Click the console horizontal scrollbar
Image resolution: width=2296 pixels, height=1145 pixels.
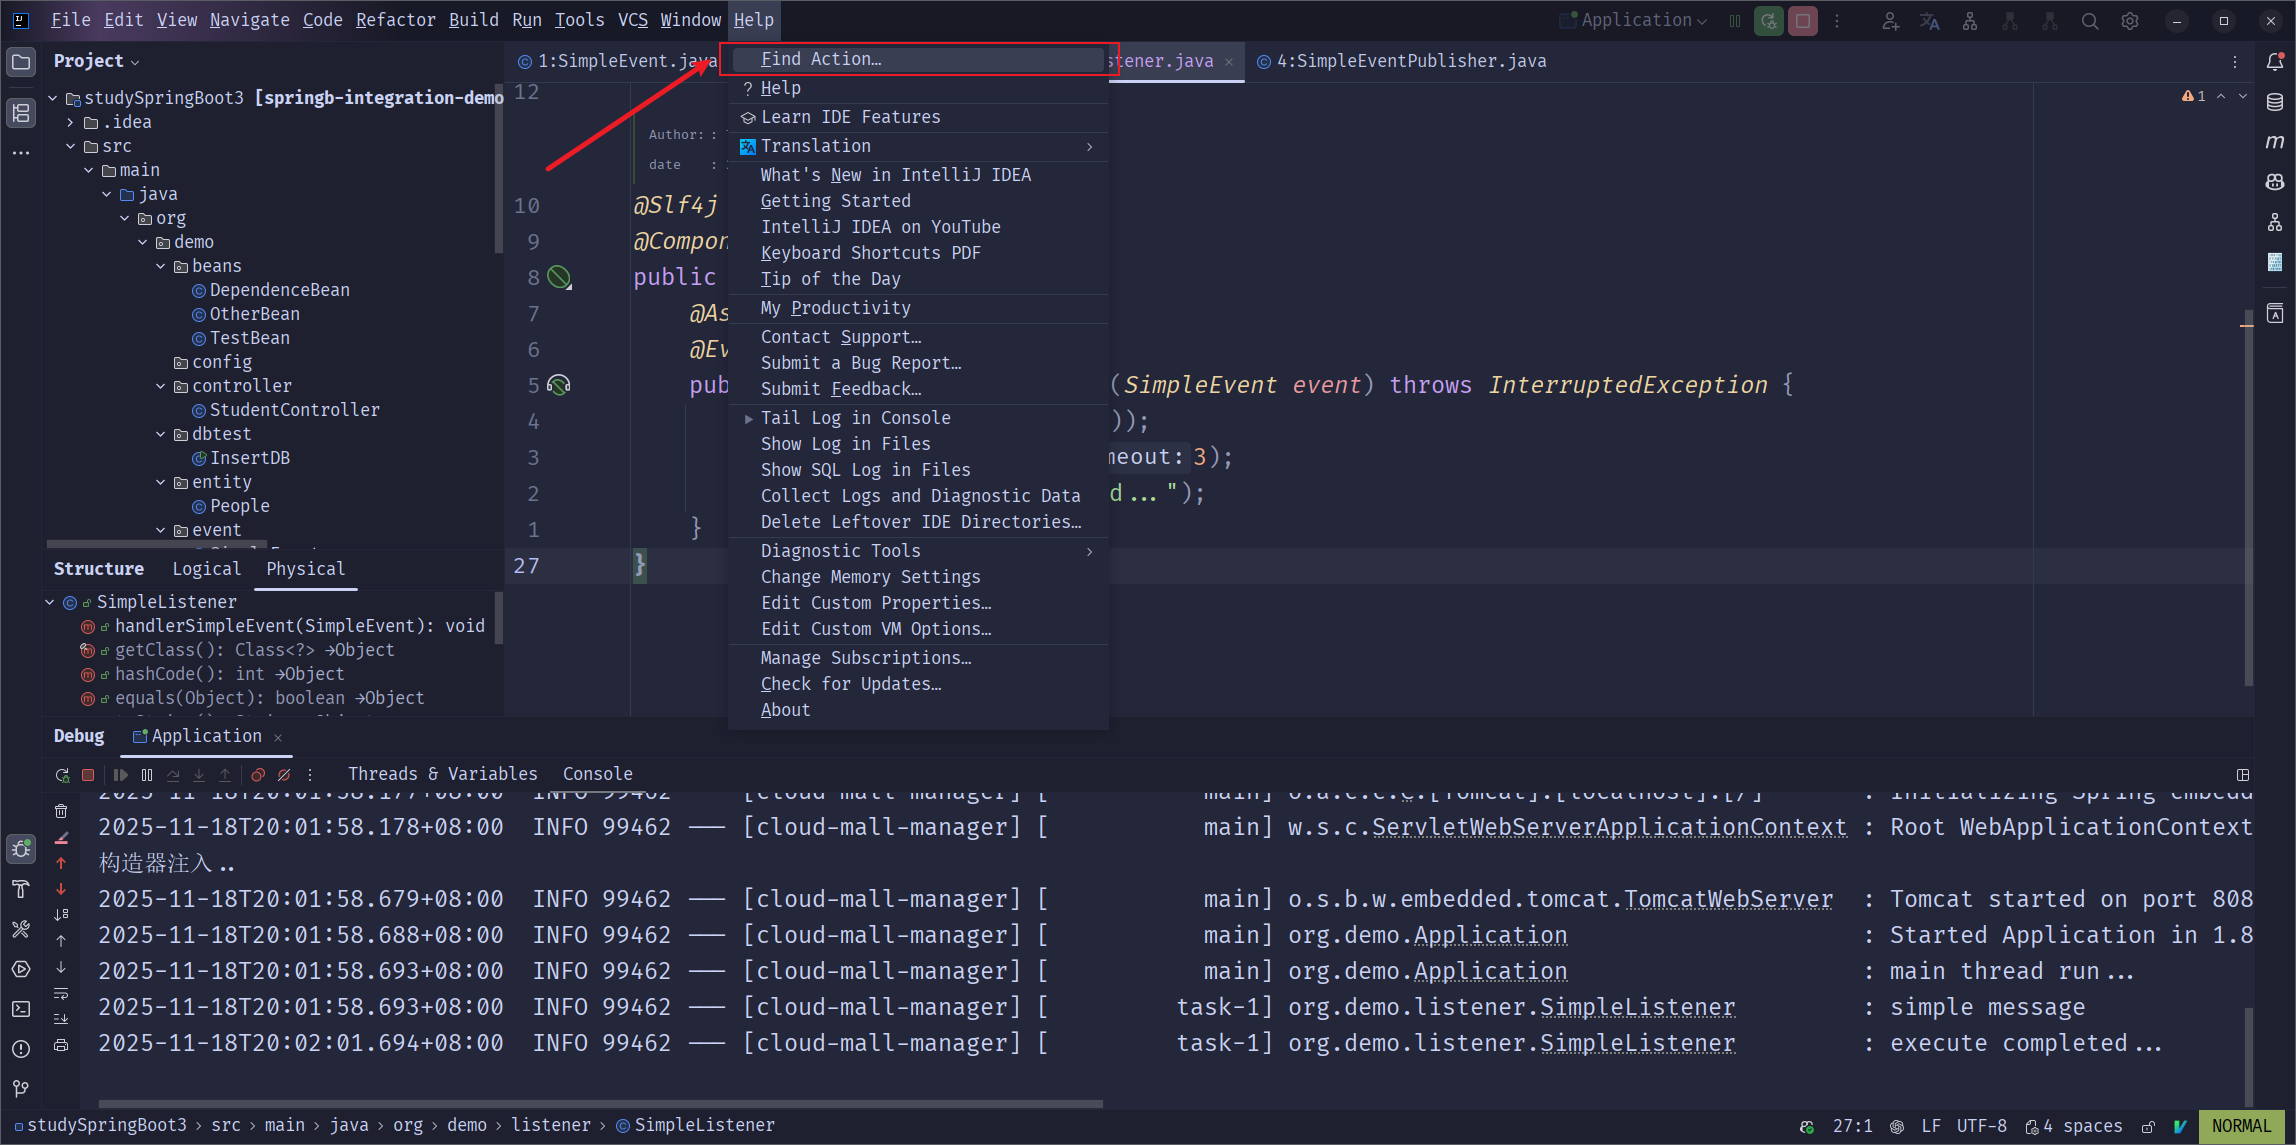point(600,1104)
